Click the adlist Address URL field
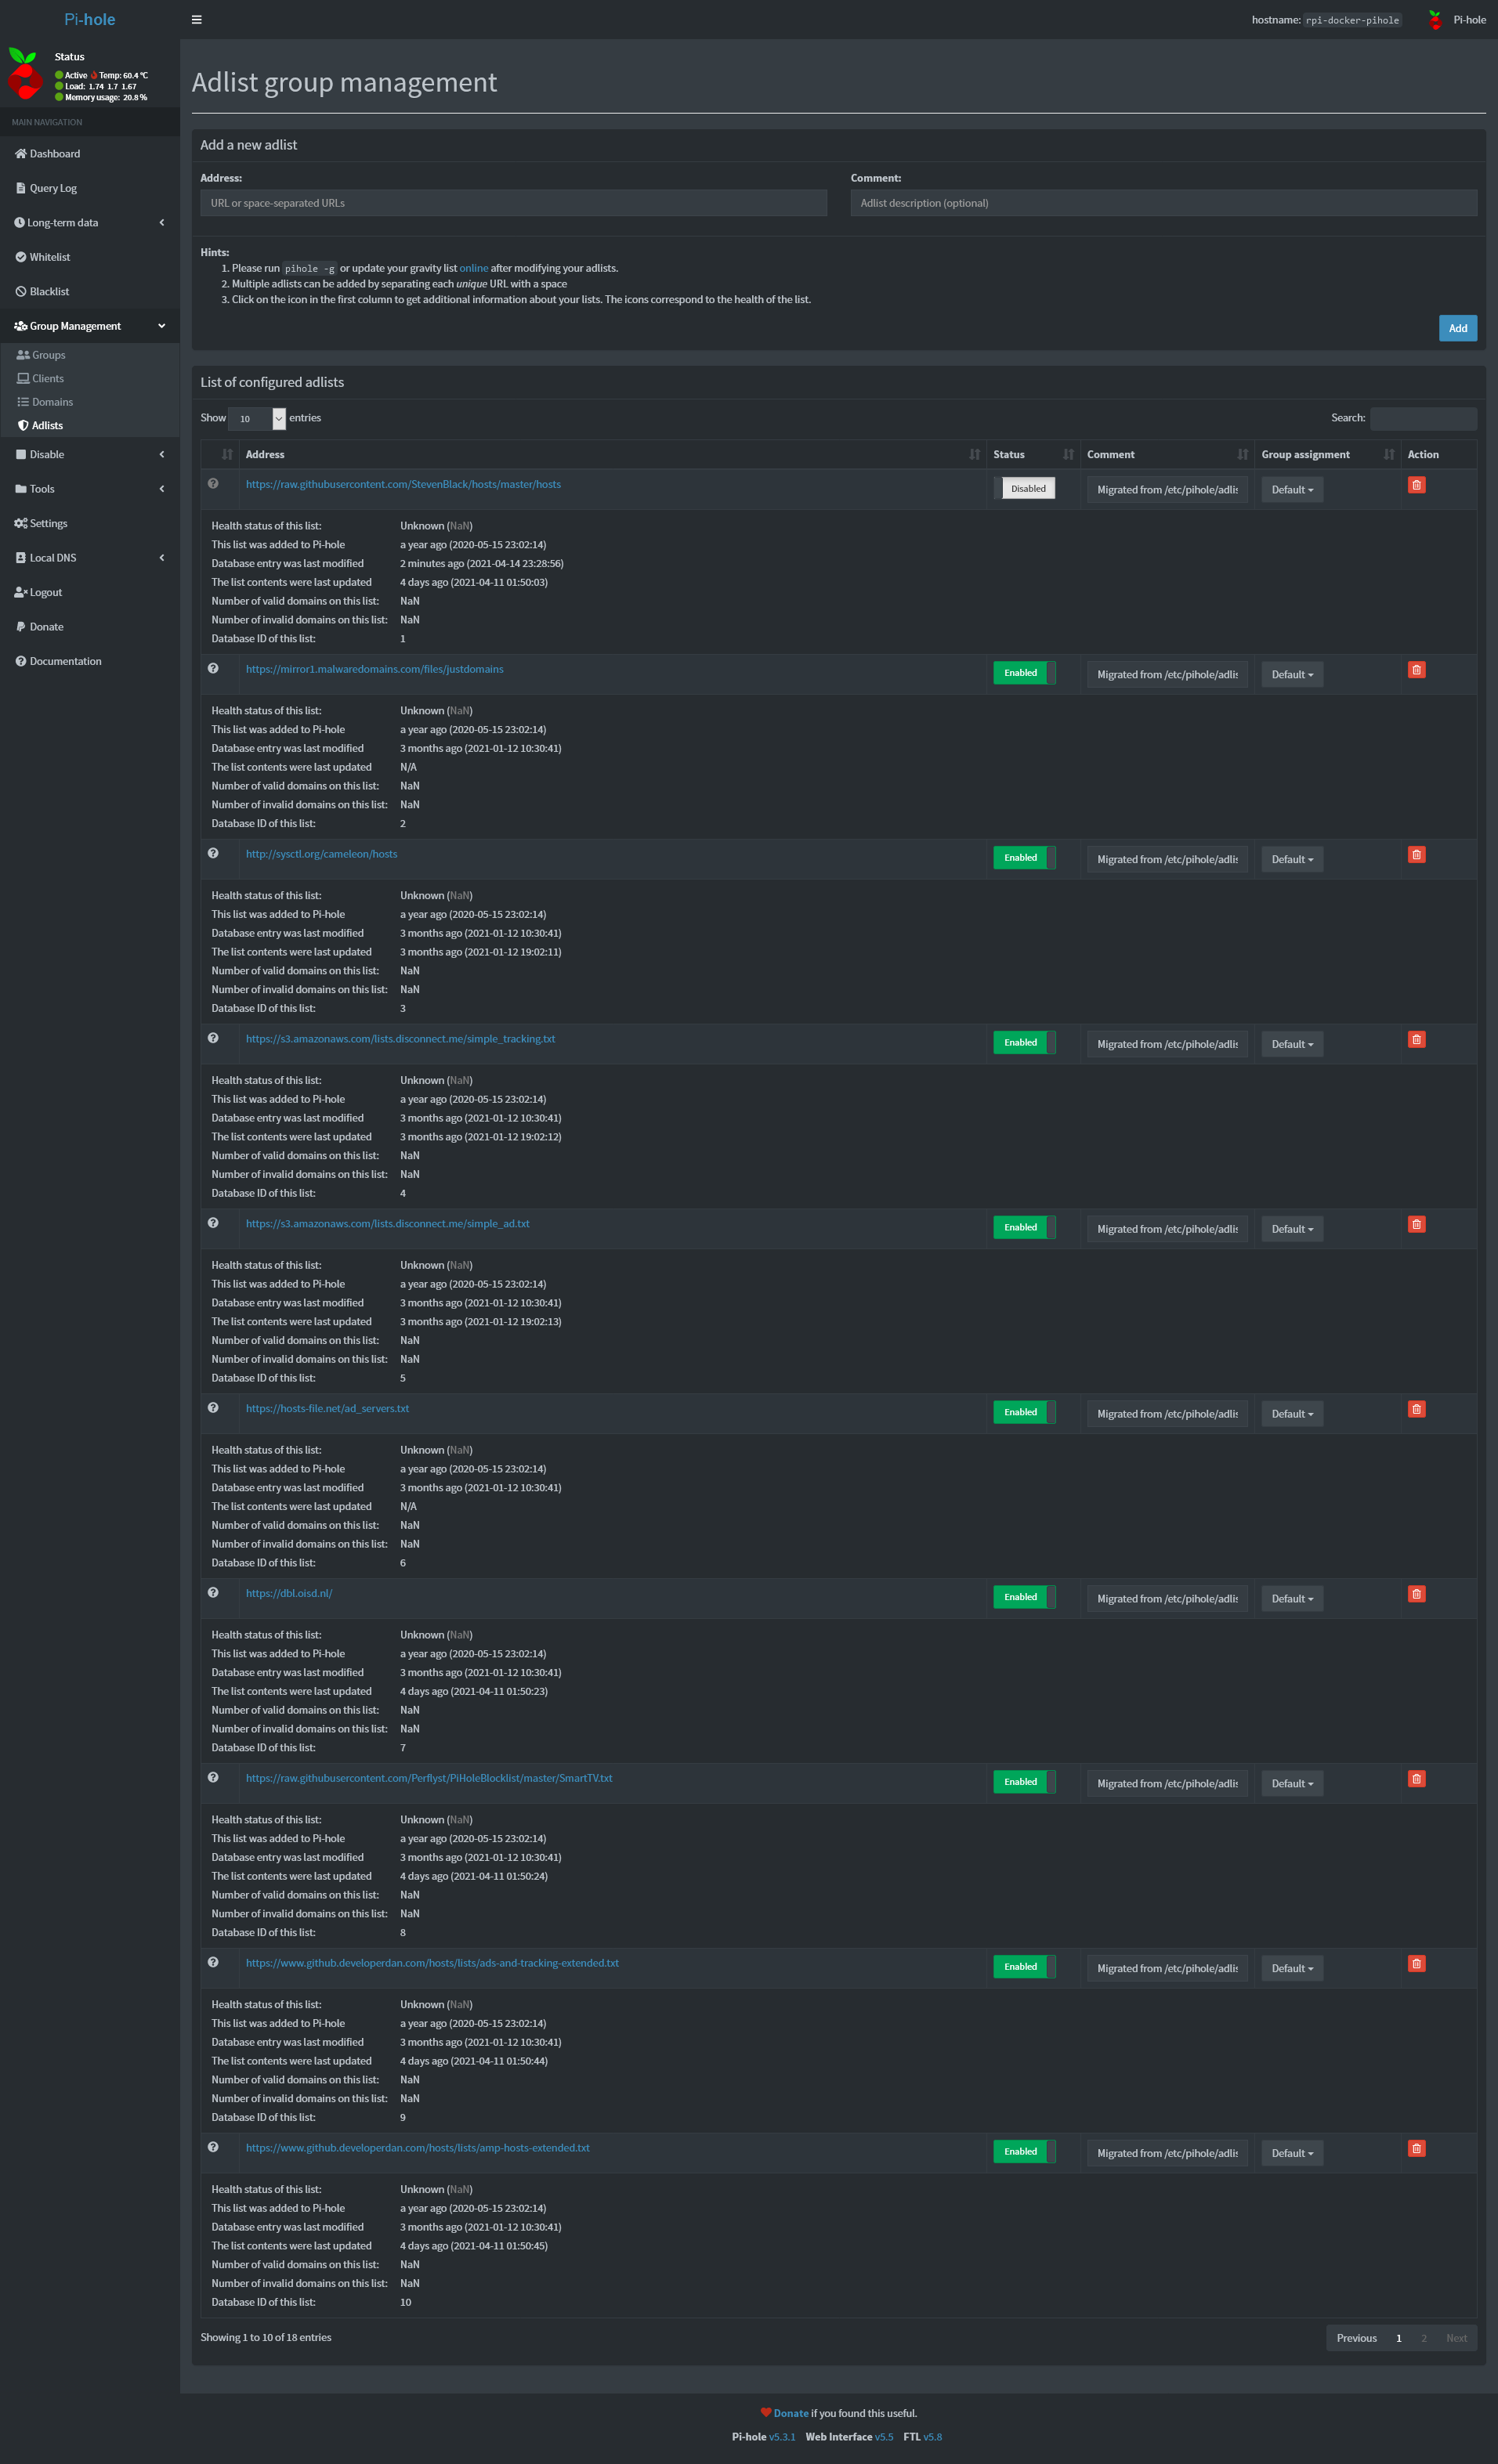1498x2464 pixels. 514,203
